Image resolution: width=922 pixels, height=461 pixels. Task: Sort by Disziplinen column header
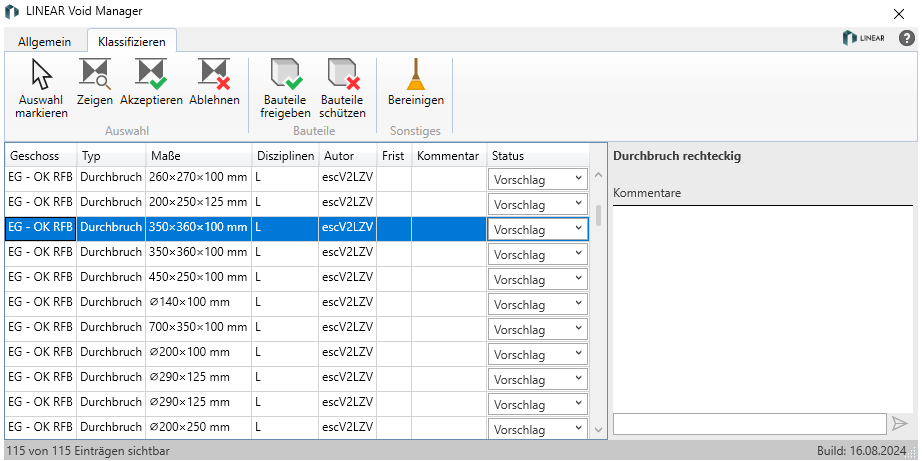tap(286, 156)
